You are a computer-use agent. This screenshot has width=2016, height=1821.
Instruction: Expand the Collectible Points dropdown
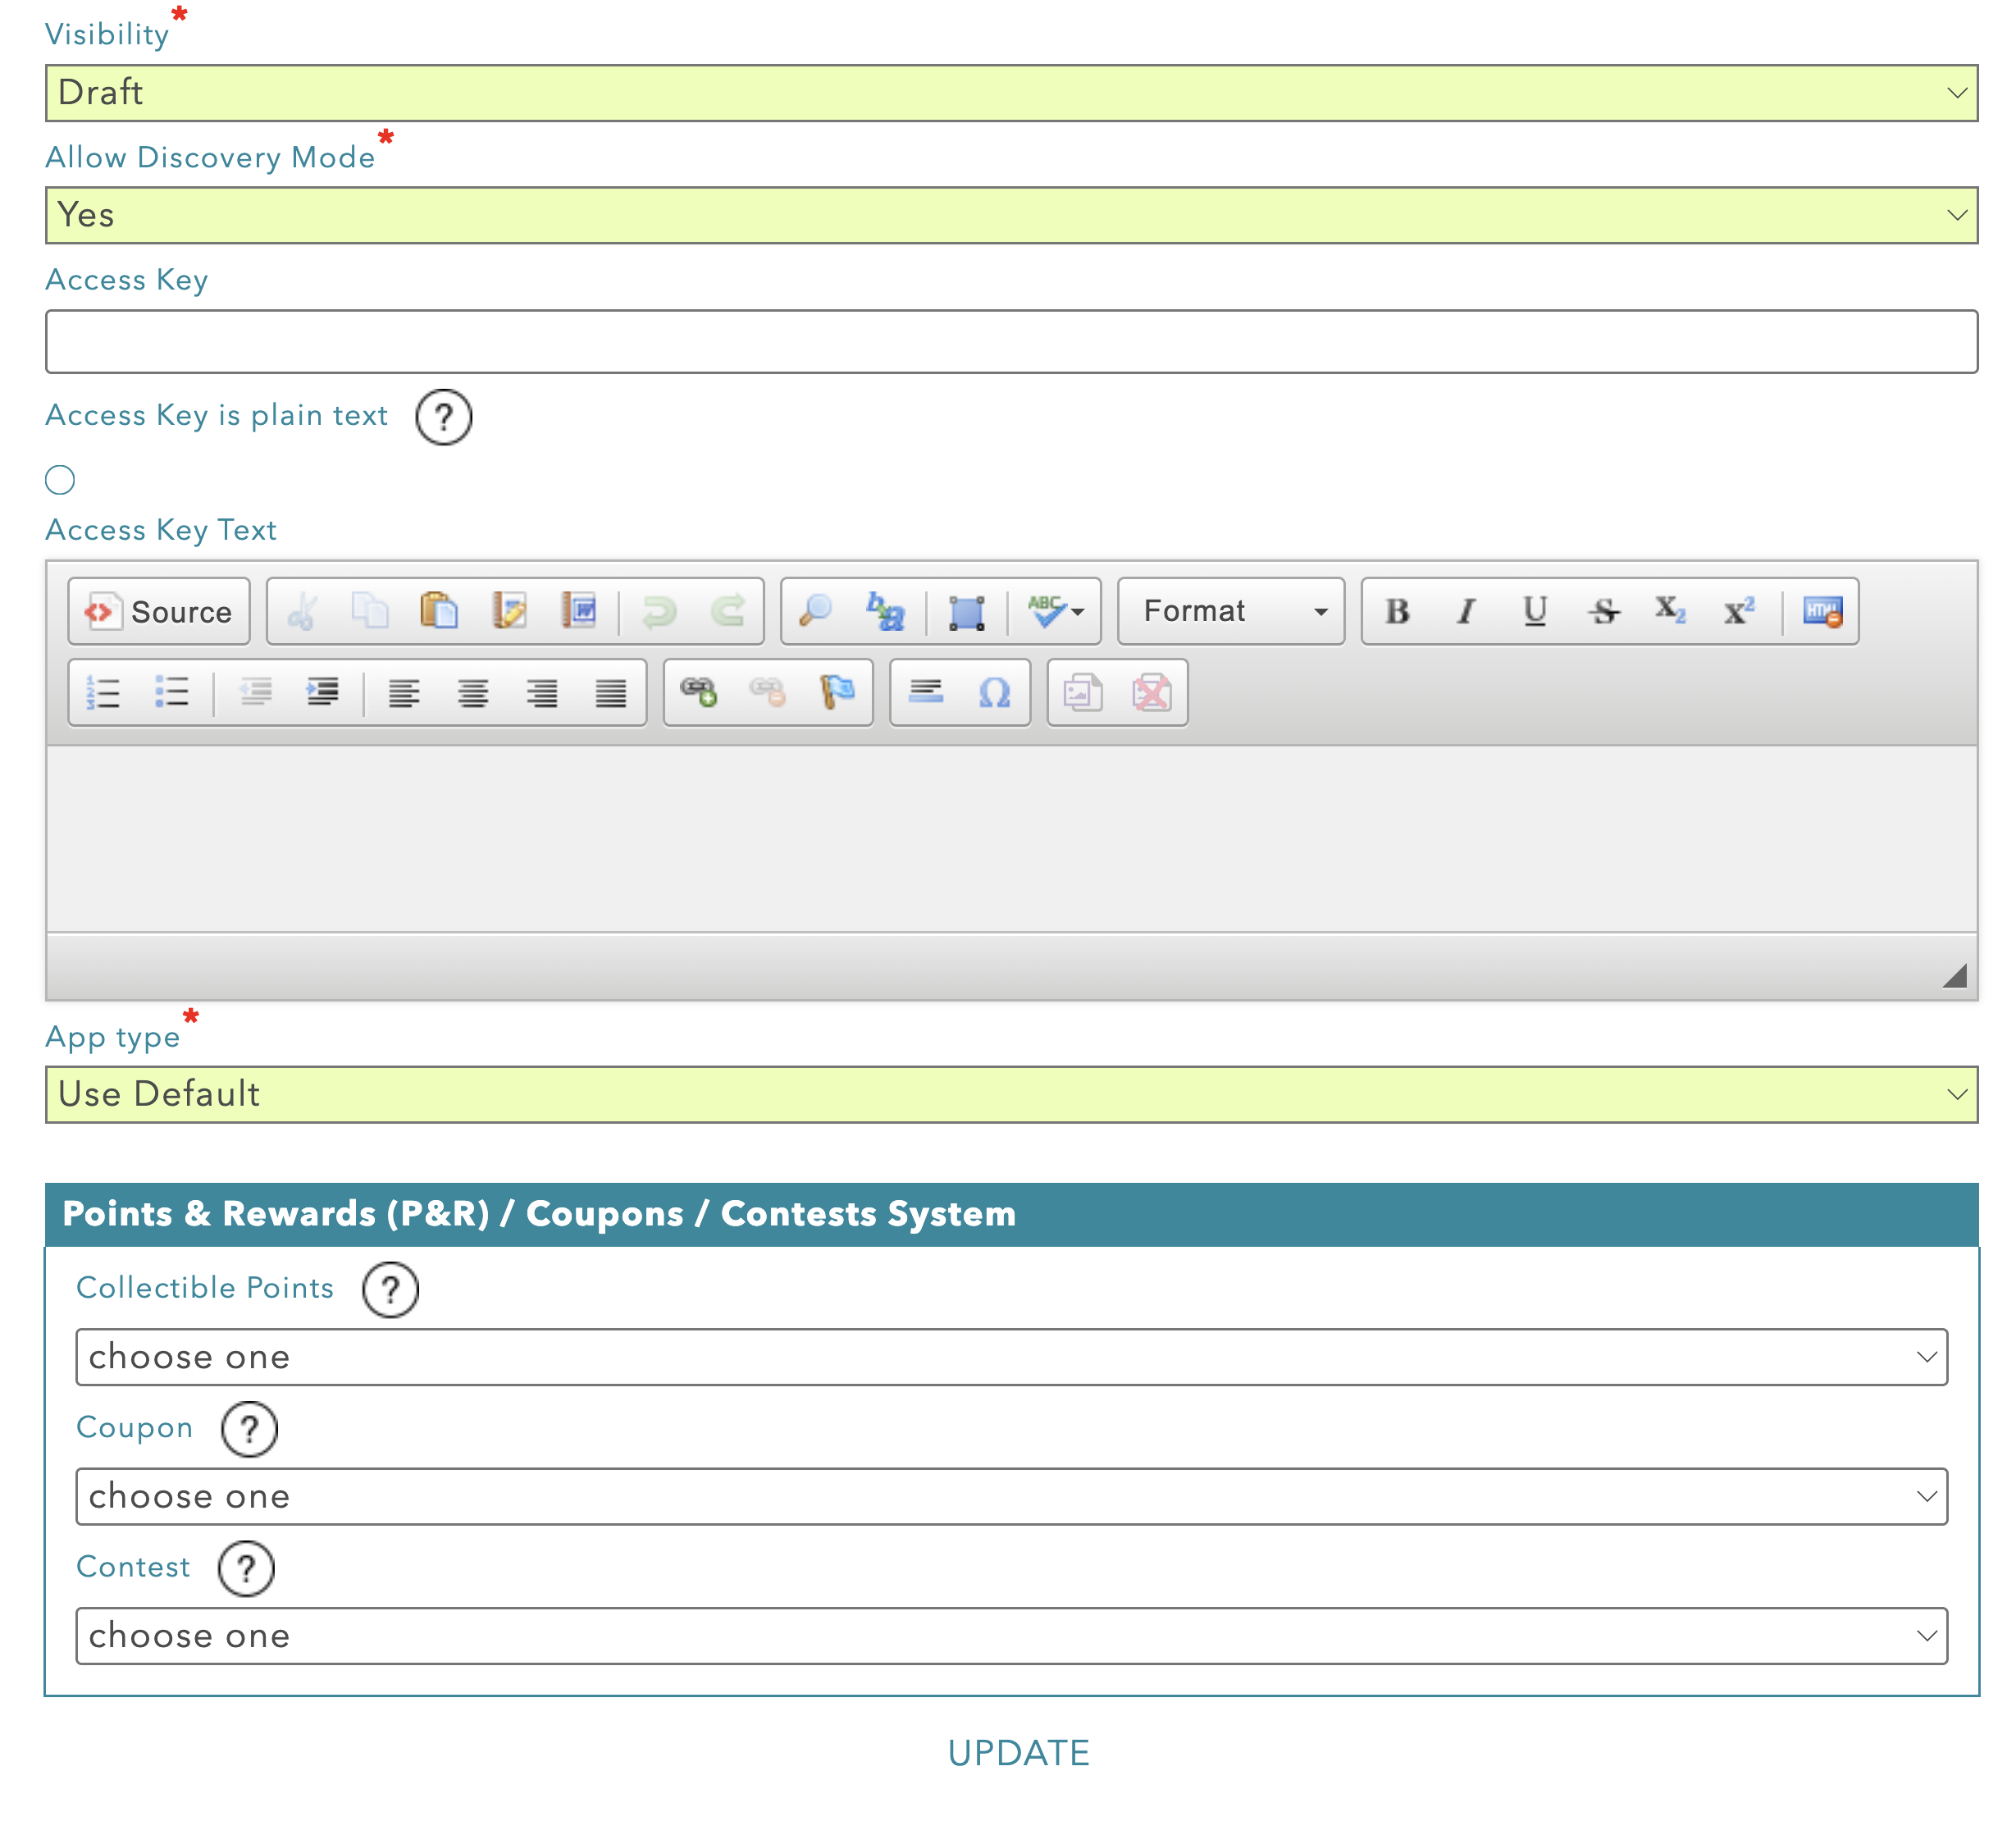pyautogui.click(x=1010, y=1357)
